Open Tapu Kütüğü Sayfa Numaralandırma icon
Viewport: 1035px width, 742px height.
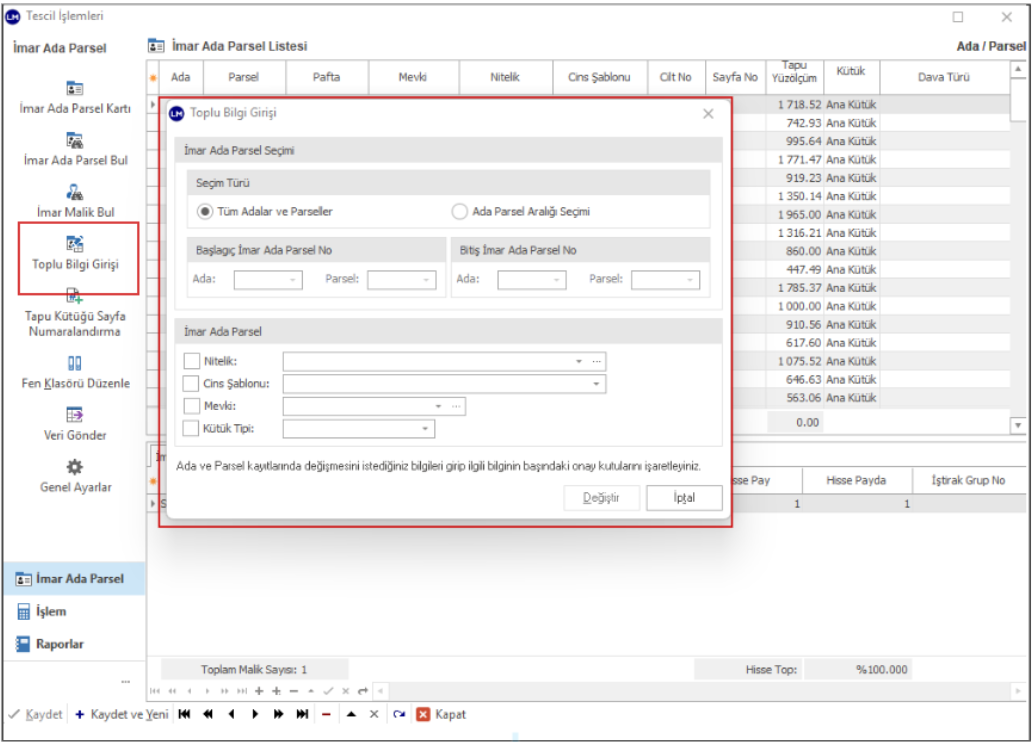pyautogui.click(x=74, y=296)
